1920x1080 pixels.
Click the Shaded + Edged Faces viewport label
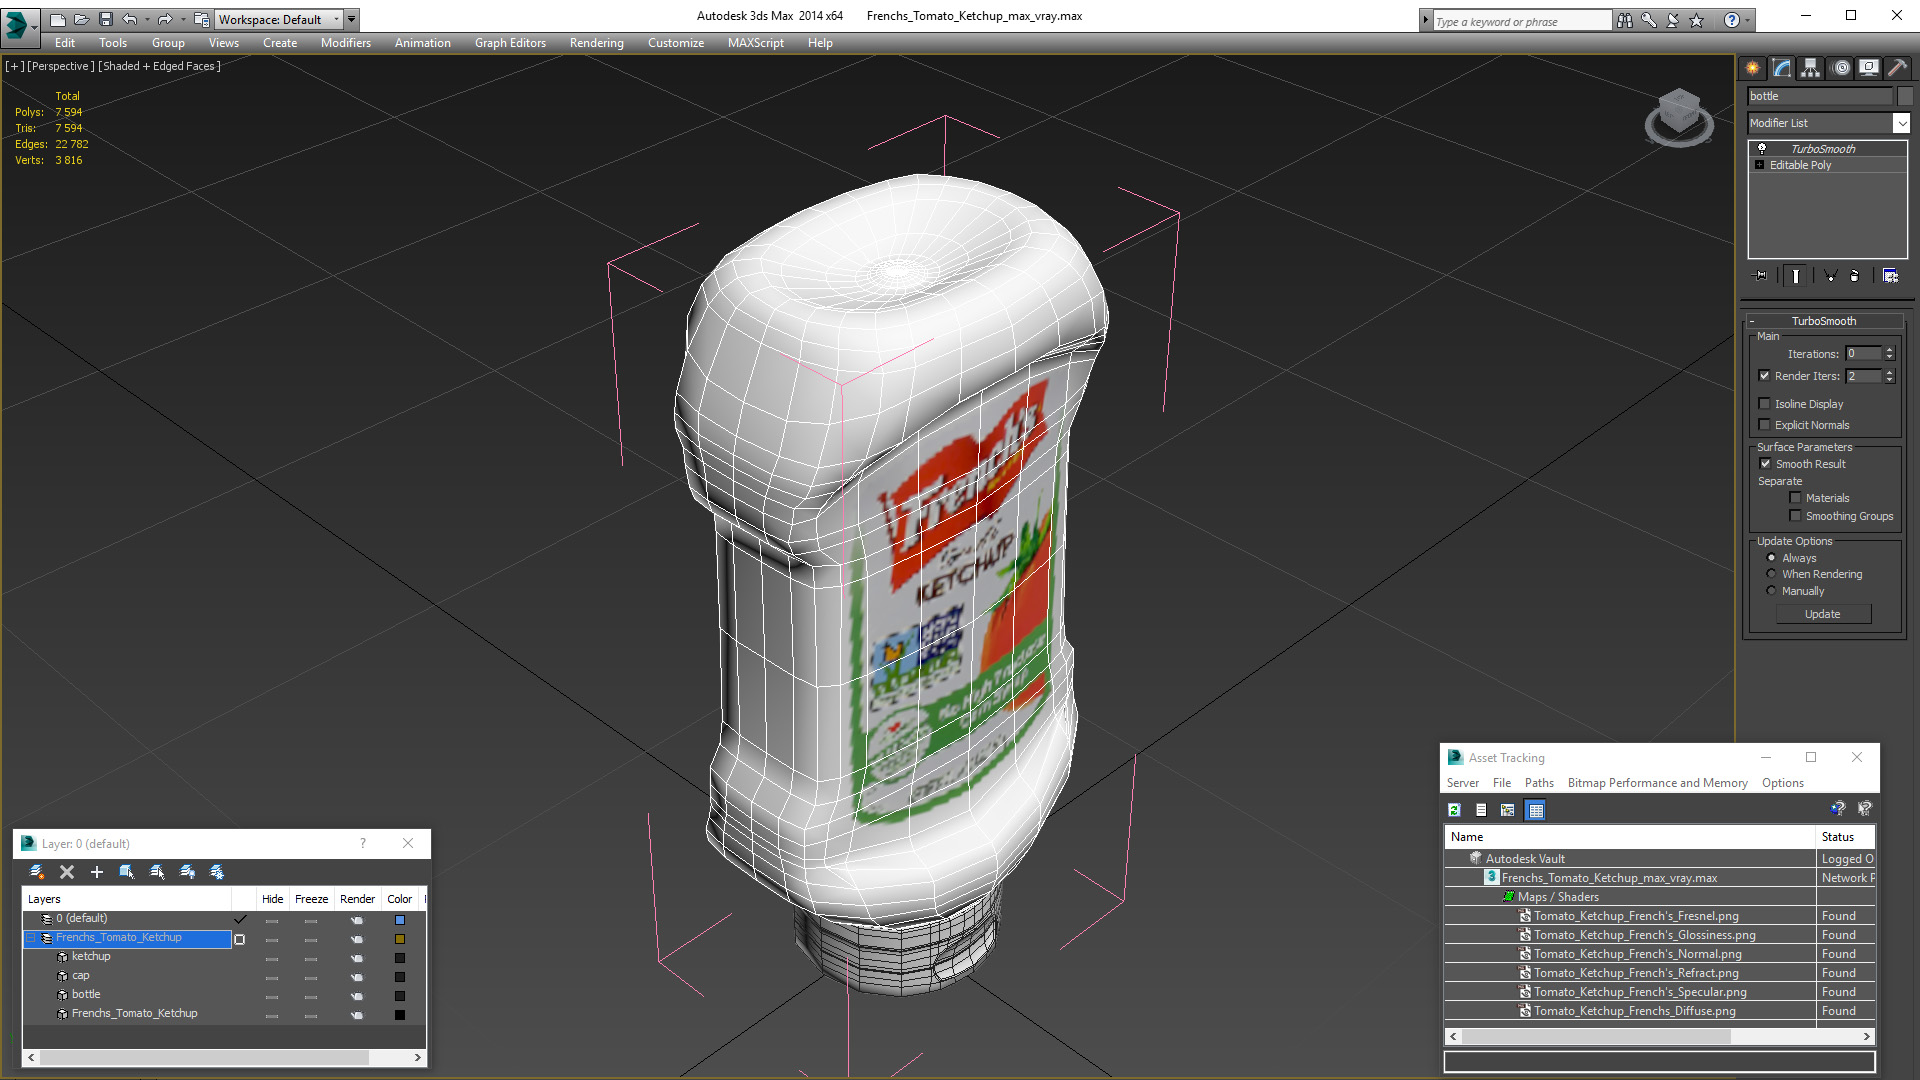159,66
